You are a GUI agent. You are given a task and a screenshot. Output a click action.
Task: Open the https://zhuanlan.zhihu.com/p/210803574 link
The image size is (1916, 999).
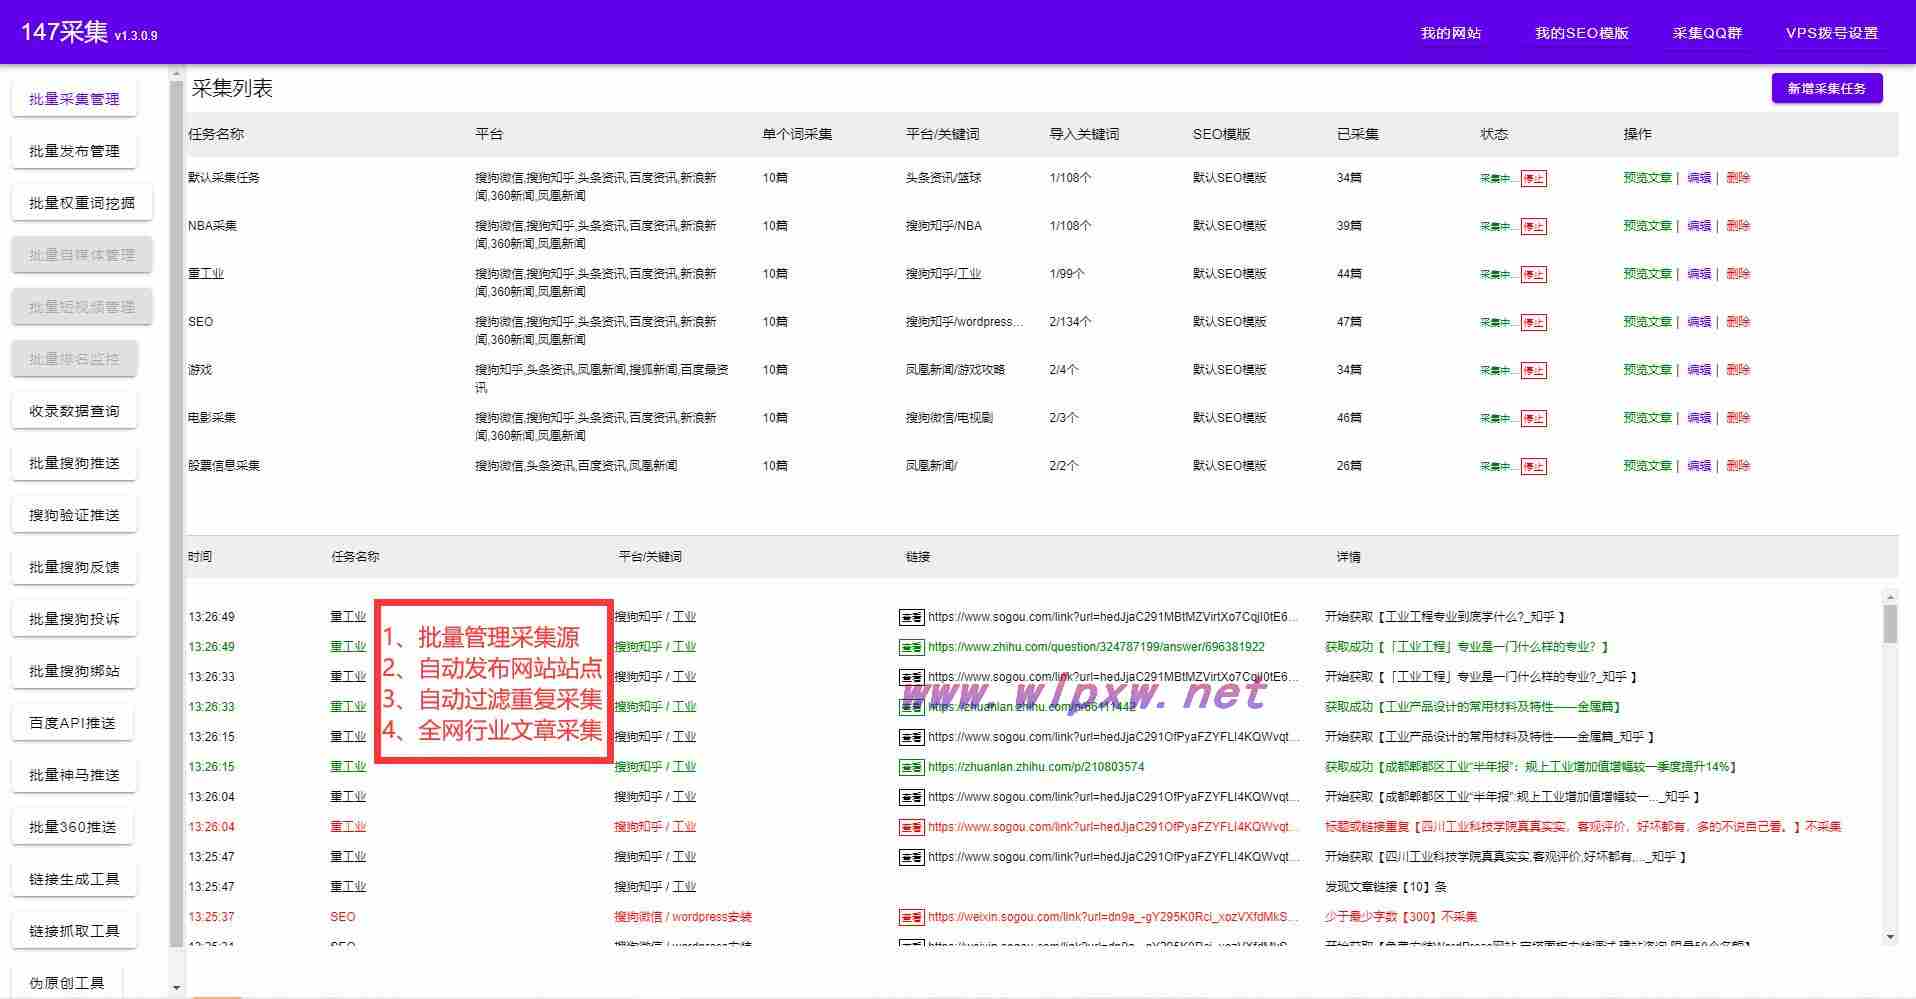1036,767
